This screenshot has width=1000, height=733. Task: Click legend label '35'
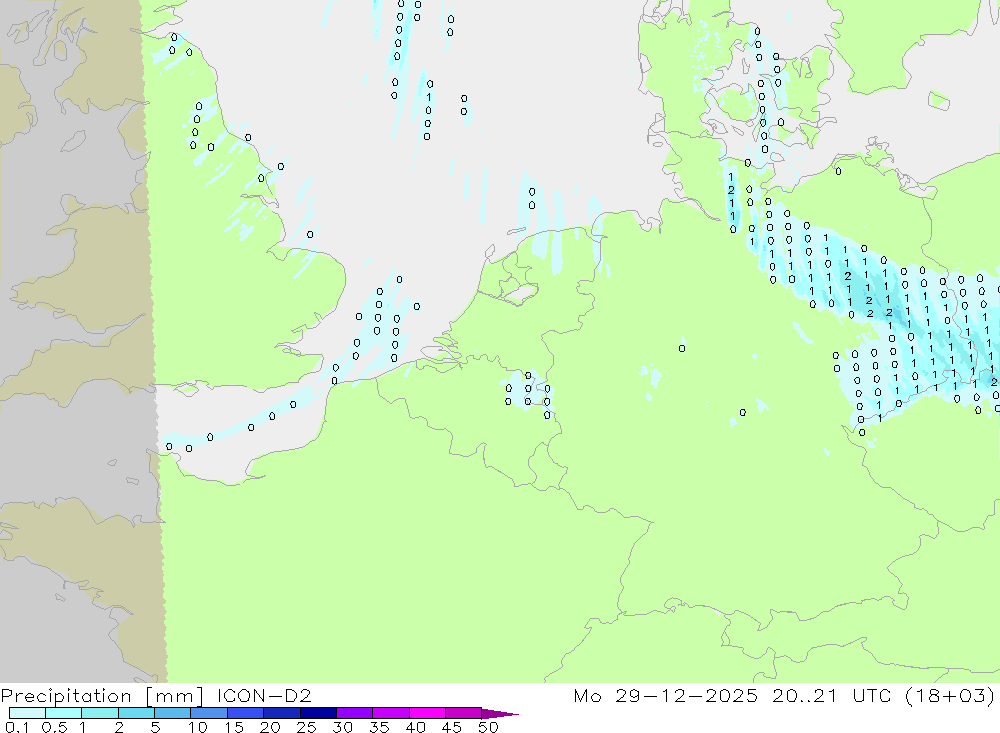(x=379, y=727)
